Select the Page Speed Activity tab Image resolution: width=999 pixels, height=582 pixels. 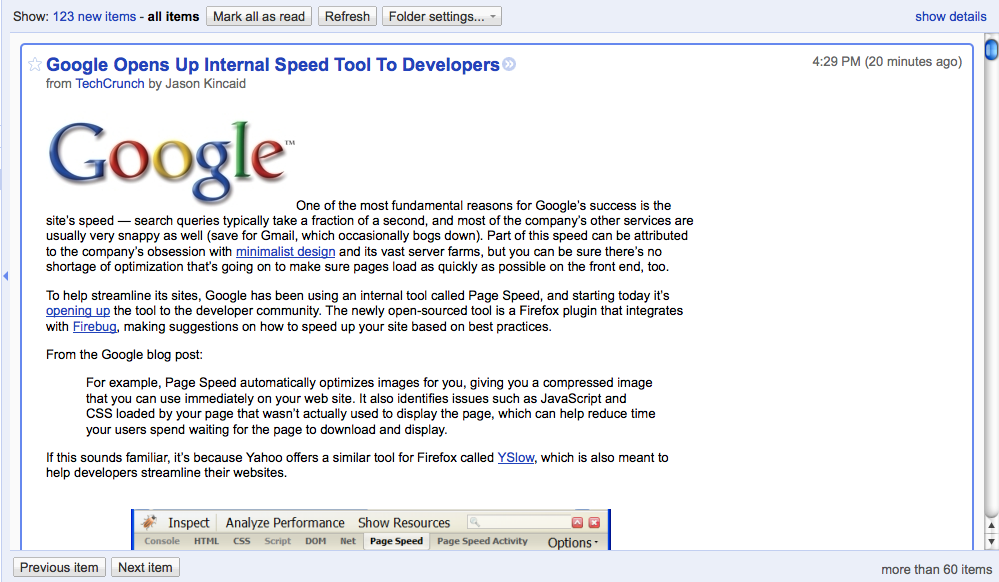pyautogui.click(x=482, y=541)
